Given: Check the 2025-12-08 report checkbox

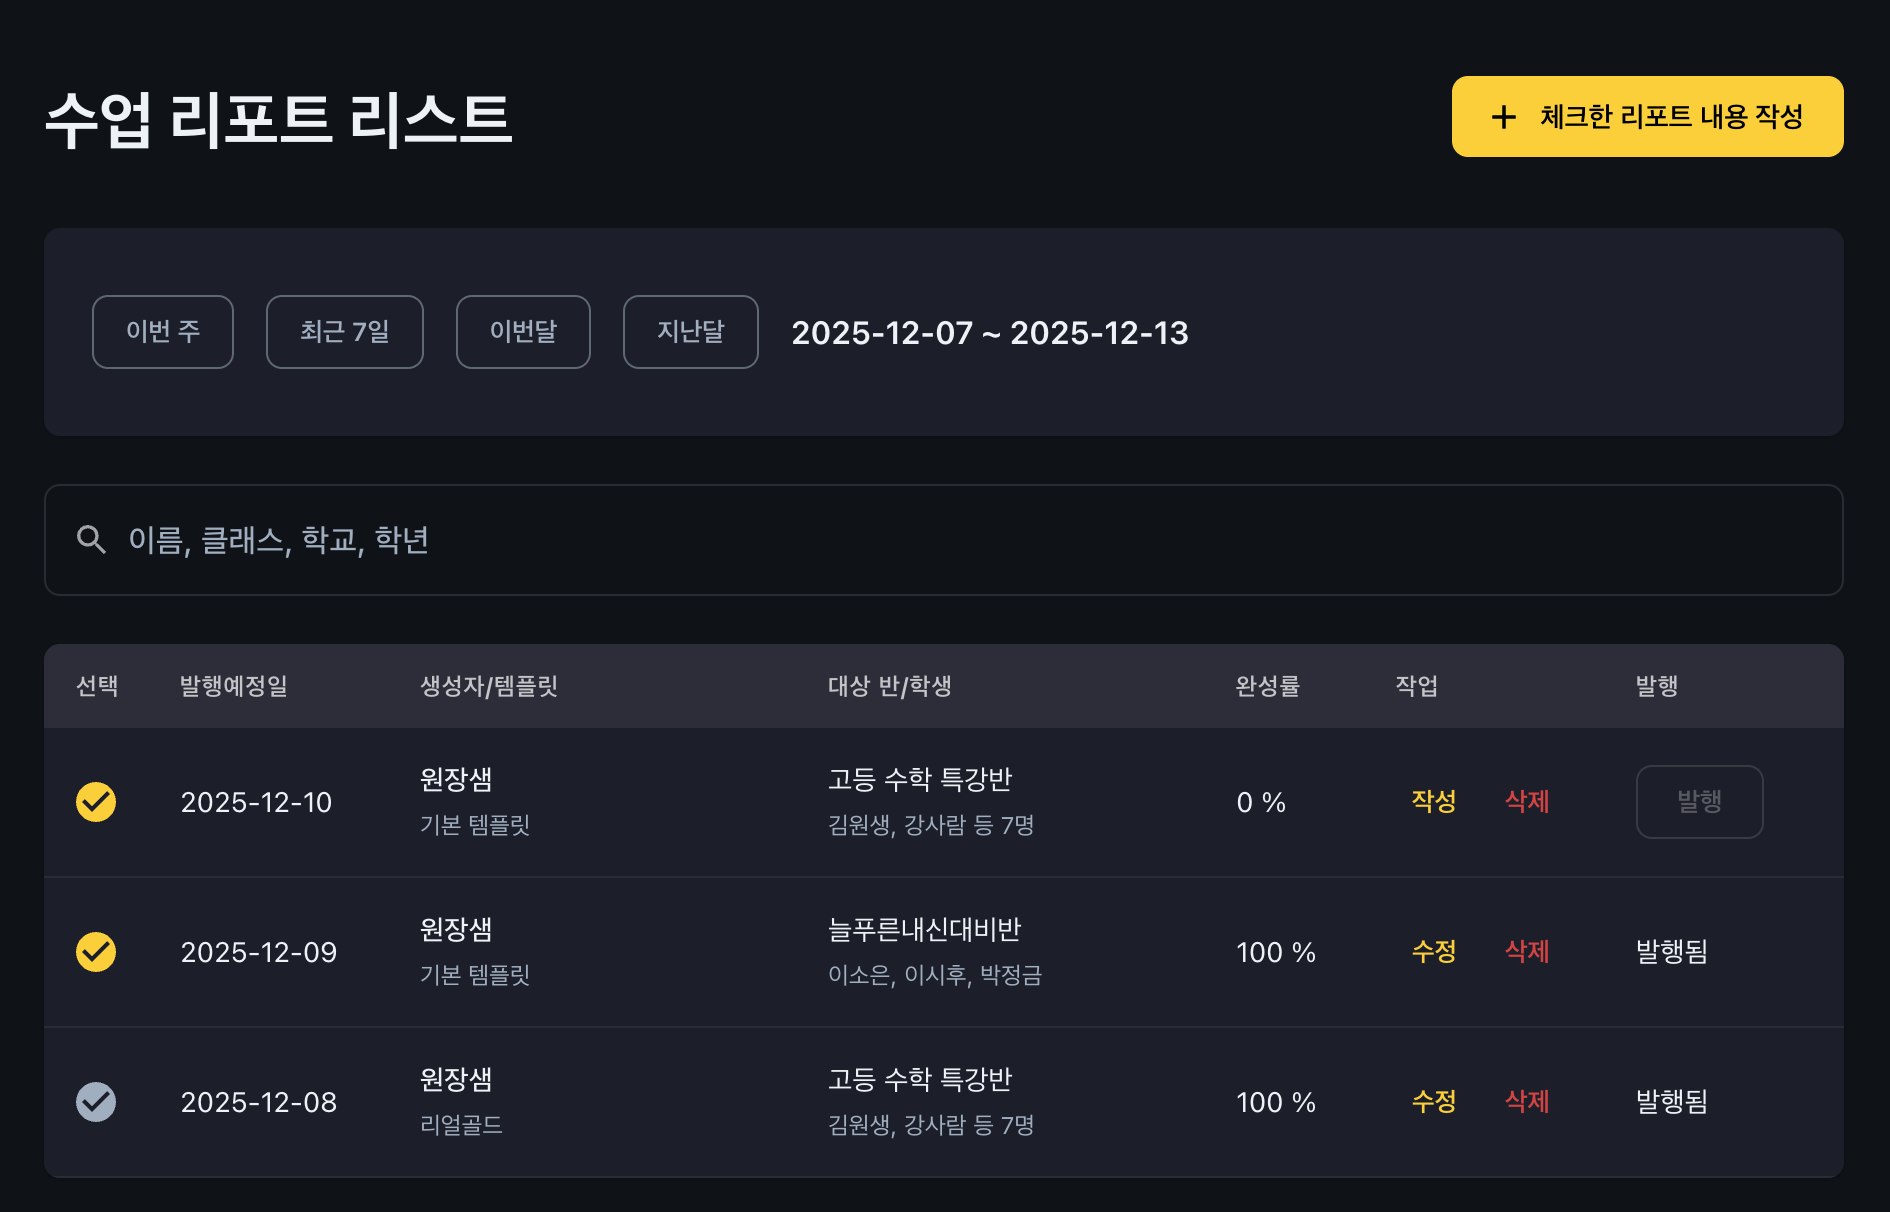Looking at the screenshot, I should pyautogui.click(x=96, y=1102).
